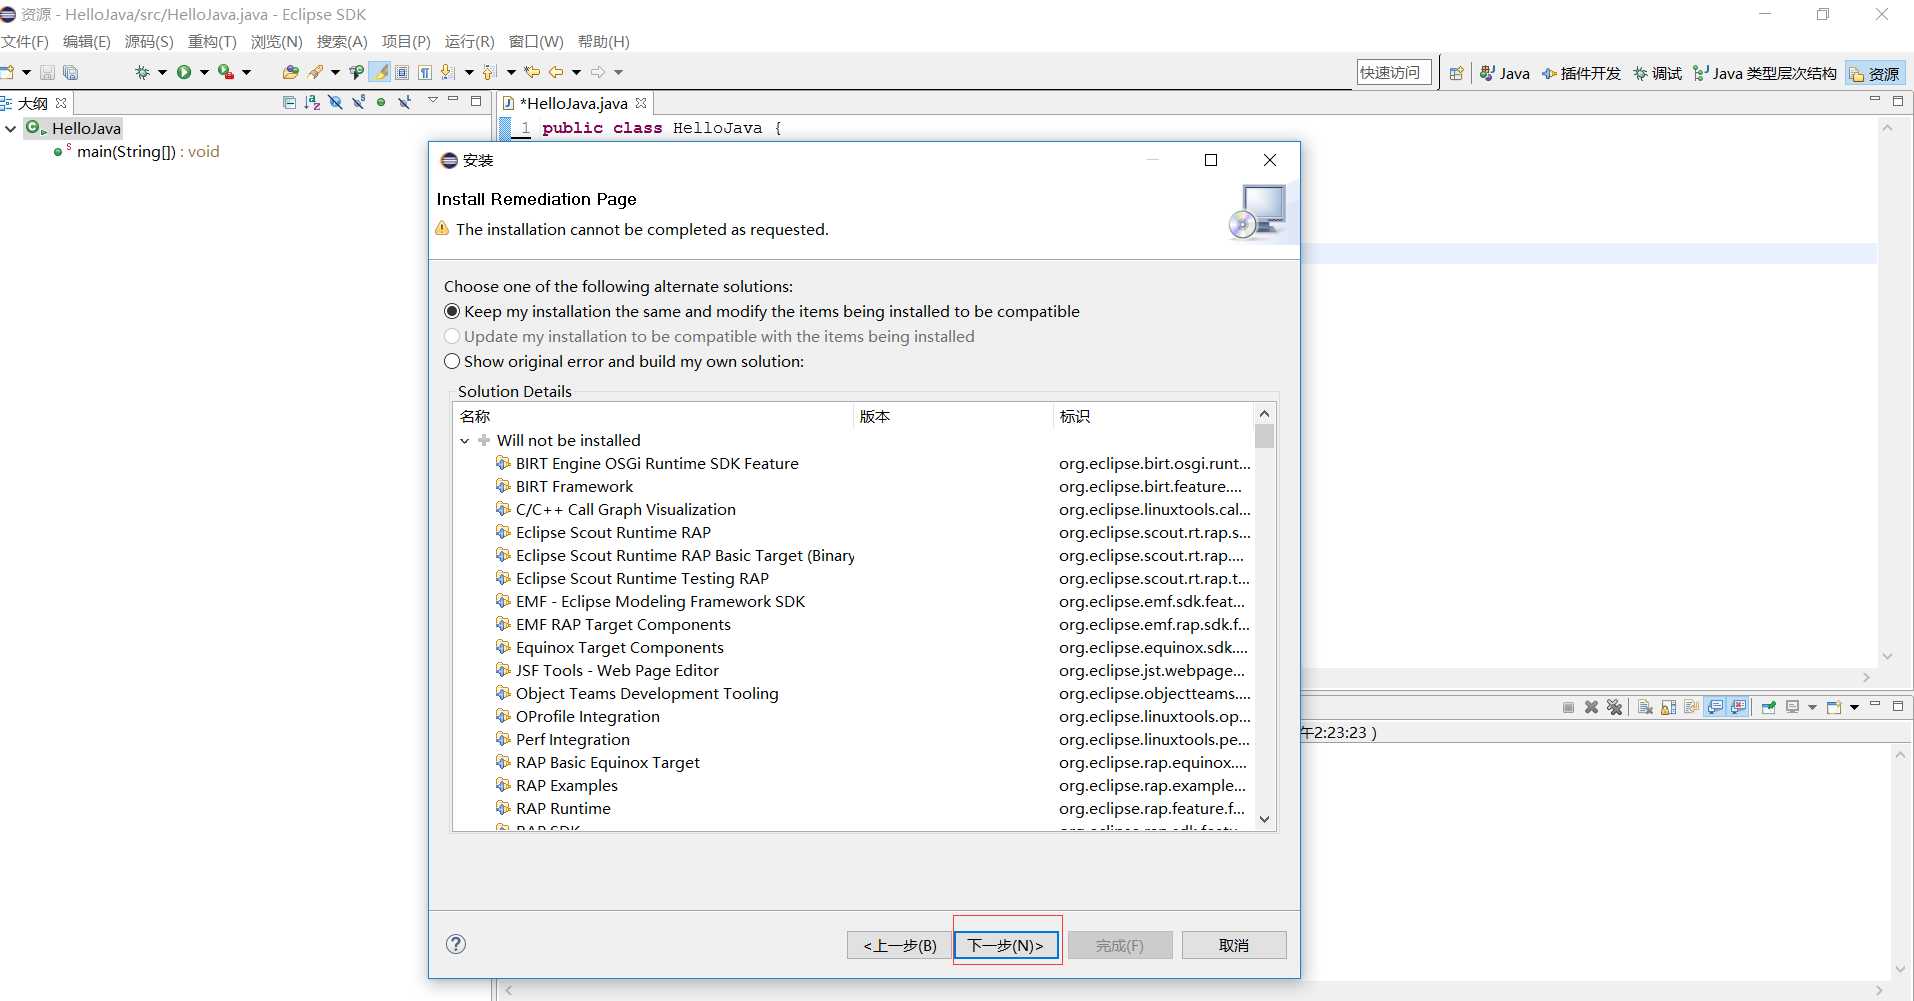Open the External Tools dropdown arrow

point(246,72)
